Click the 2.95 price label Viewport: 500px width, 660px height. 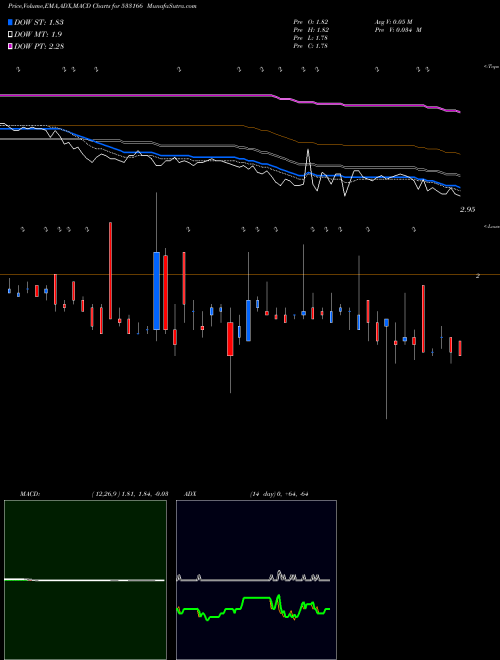tap(467, 210)
